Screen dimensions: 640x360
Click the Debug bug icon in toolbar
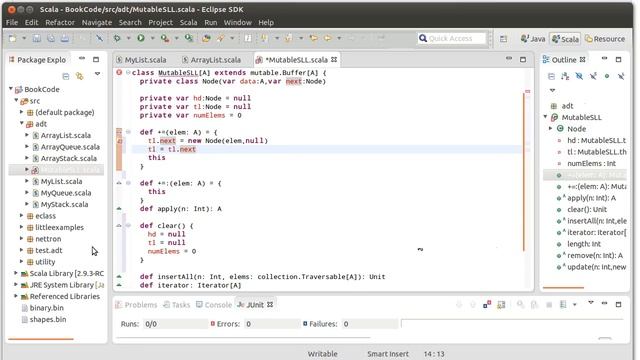[x=117, y=38]
